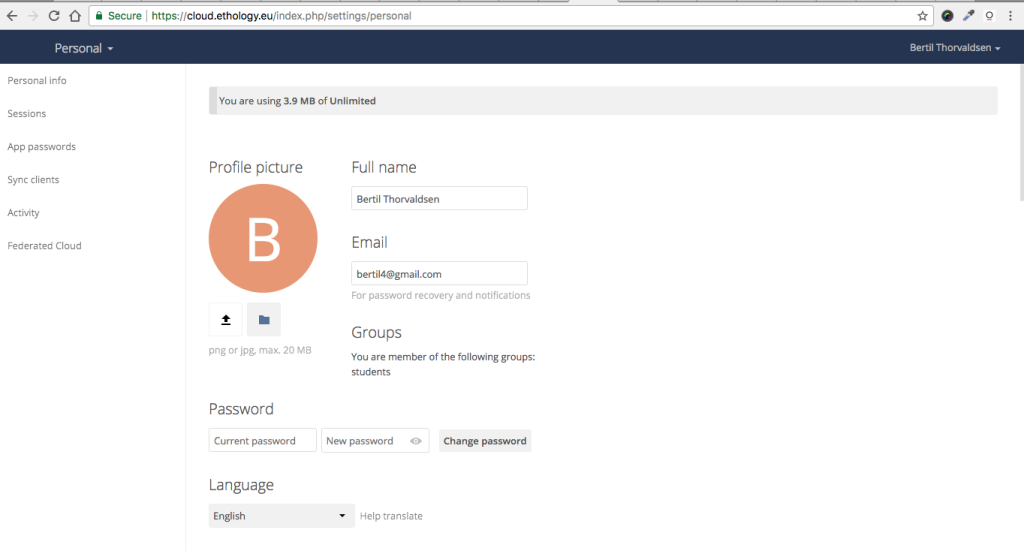Click the 'png or jpg, max. 20 MB' note

pos(260,350)
